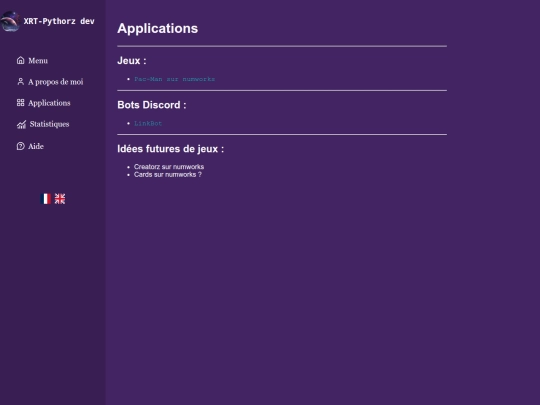Click the 'Bots Discord :' heading
Viewport: 540px width, 405px height.
[x=152, y=105]
